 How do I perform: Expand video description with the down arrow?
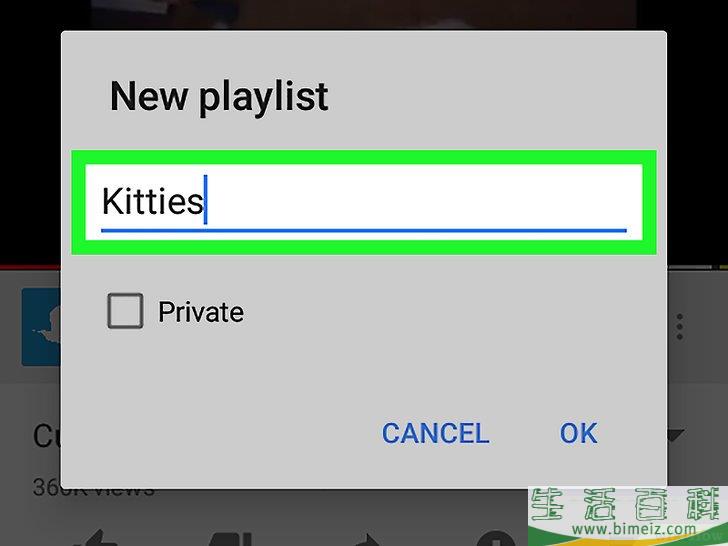tap(676, 436)
